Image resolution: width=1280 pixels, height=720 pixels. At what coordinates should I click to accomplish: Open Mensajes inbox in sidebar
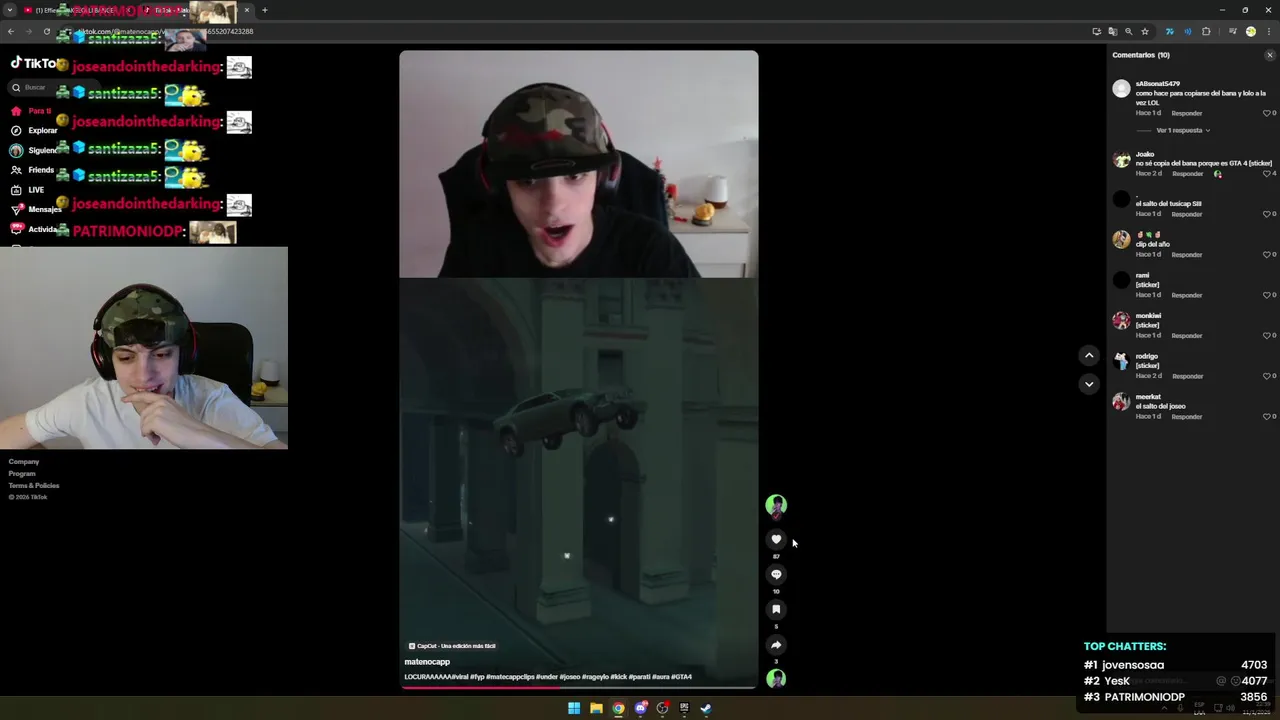click(35, 209)
